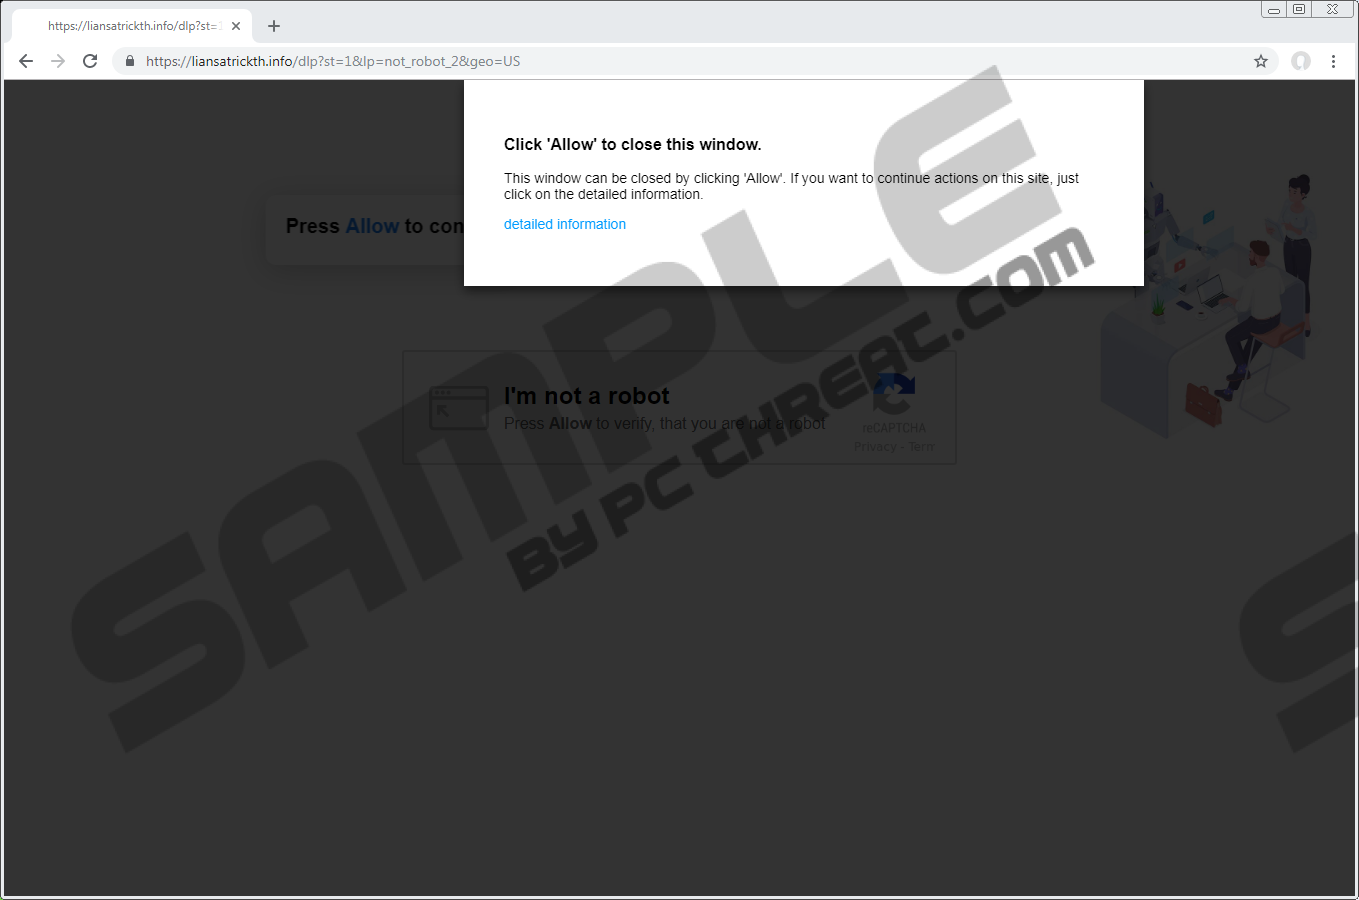Bookmark this page with the star
The image size is (1359, 900).
(x=1261, y=61)
